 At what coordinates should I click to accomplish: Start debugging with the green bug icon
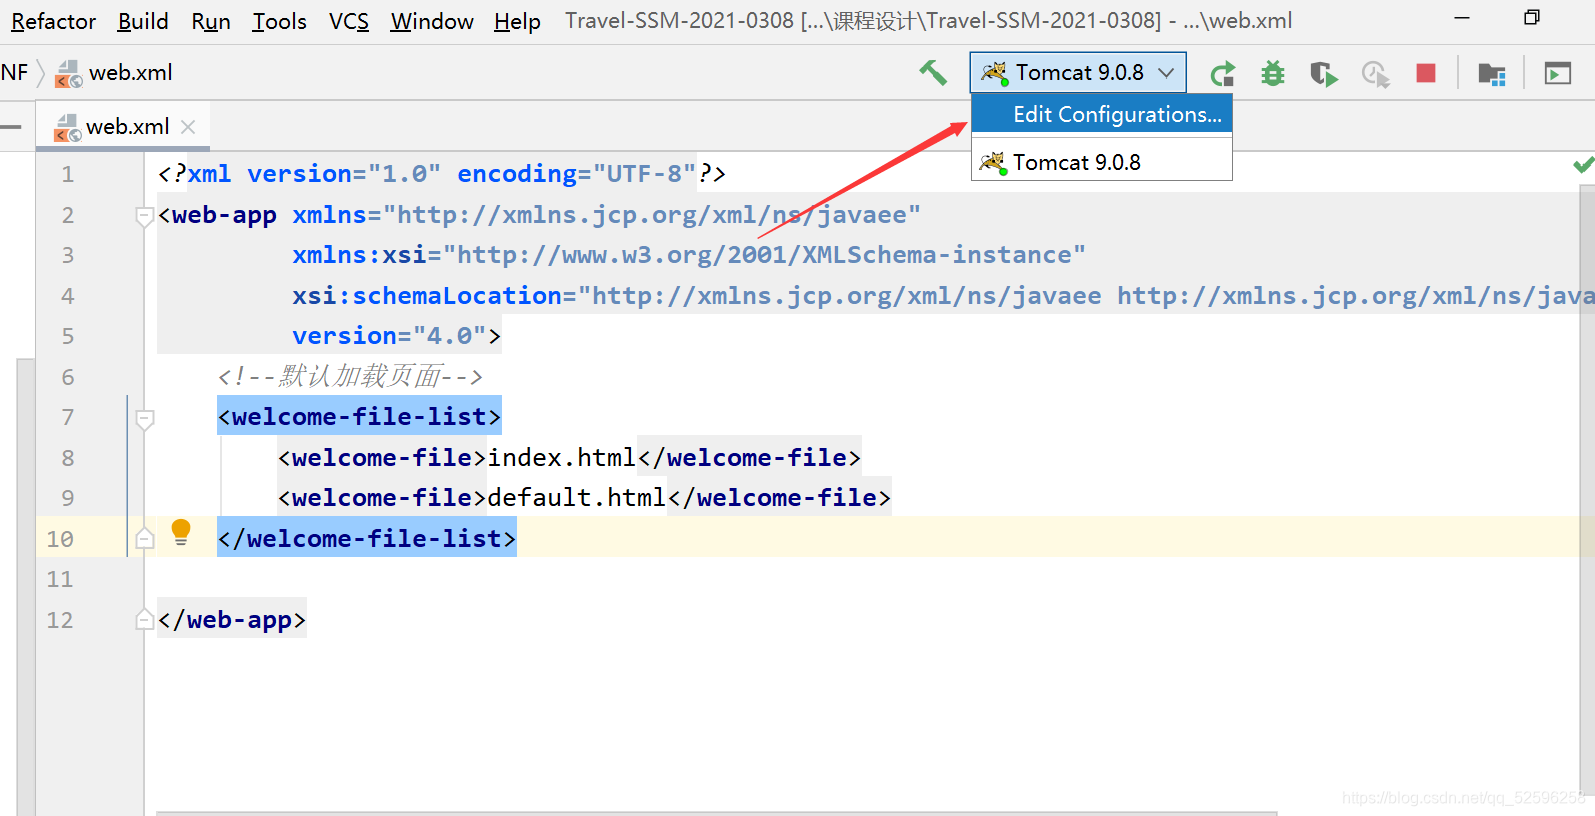click(1273, 73)
